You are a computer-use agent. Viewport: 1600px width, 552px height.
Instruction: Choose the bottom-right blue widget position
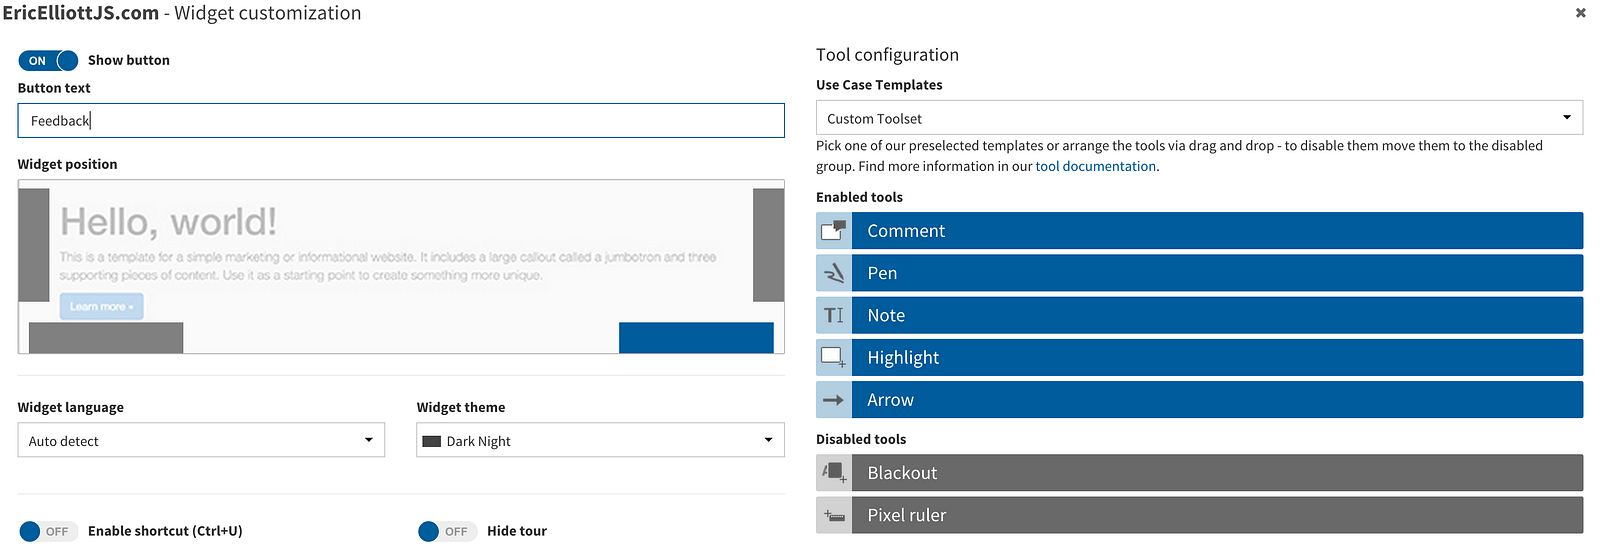pyautogui.click(x=696, y=337)
